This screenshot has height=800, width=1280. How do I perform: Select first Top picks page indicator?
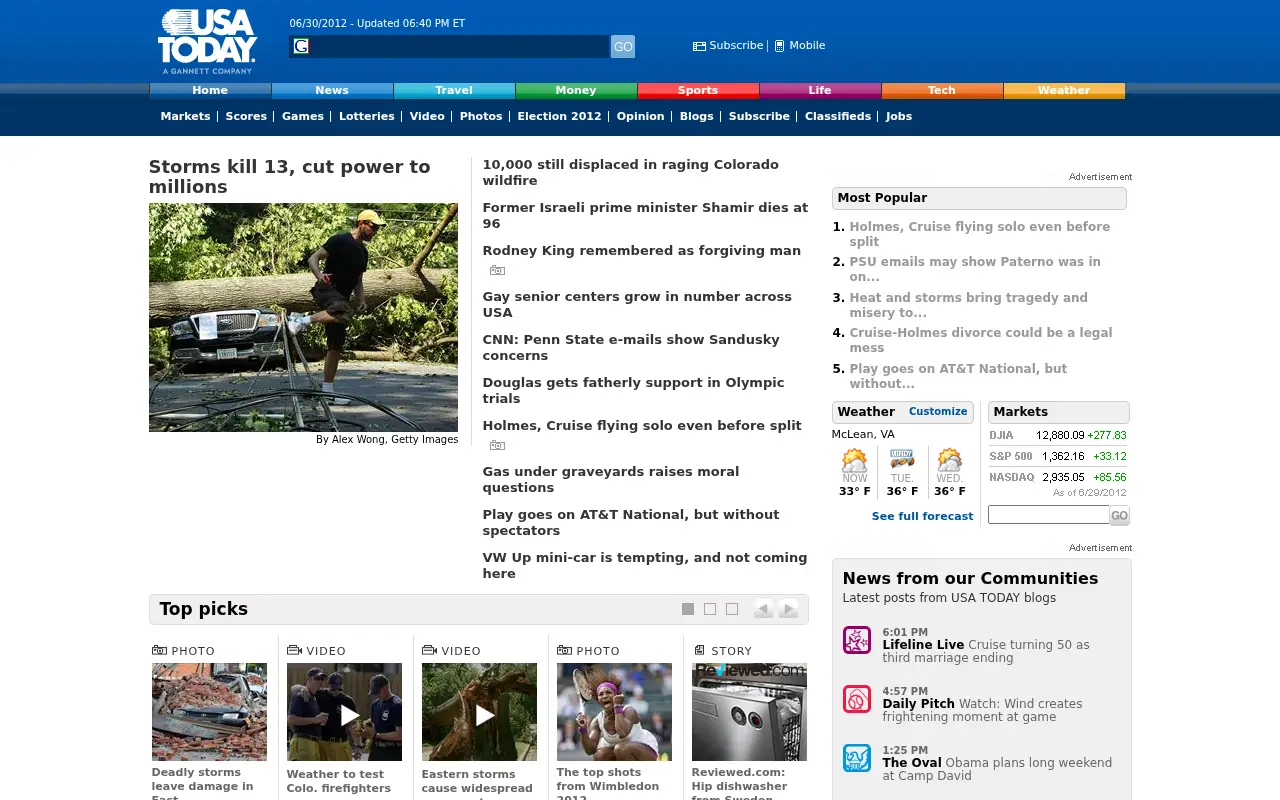pyautogui.click(x=688, y=609)
